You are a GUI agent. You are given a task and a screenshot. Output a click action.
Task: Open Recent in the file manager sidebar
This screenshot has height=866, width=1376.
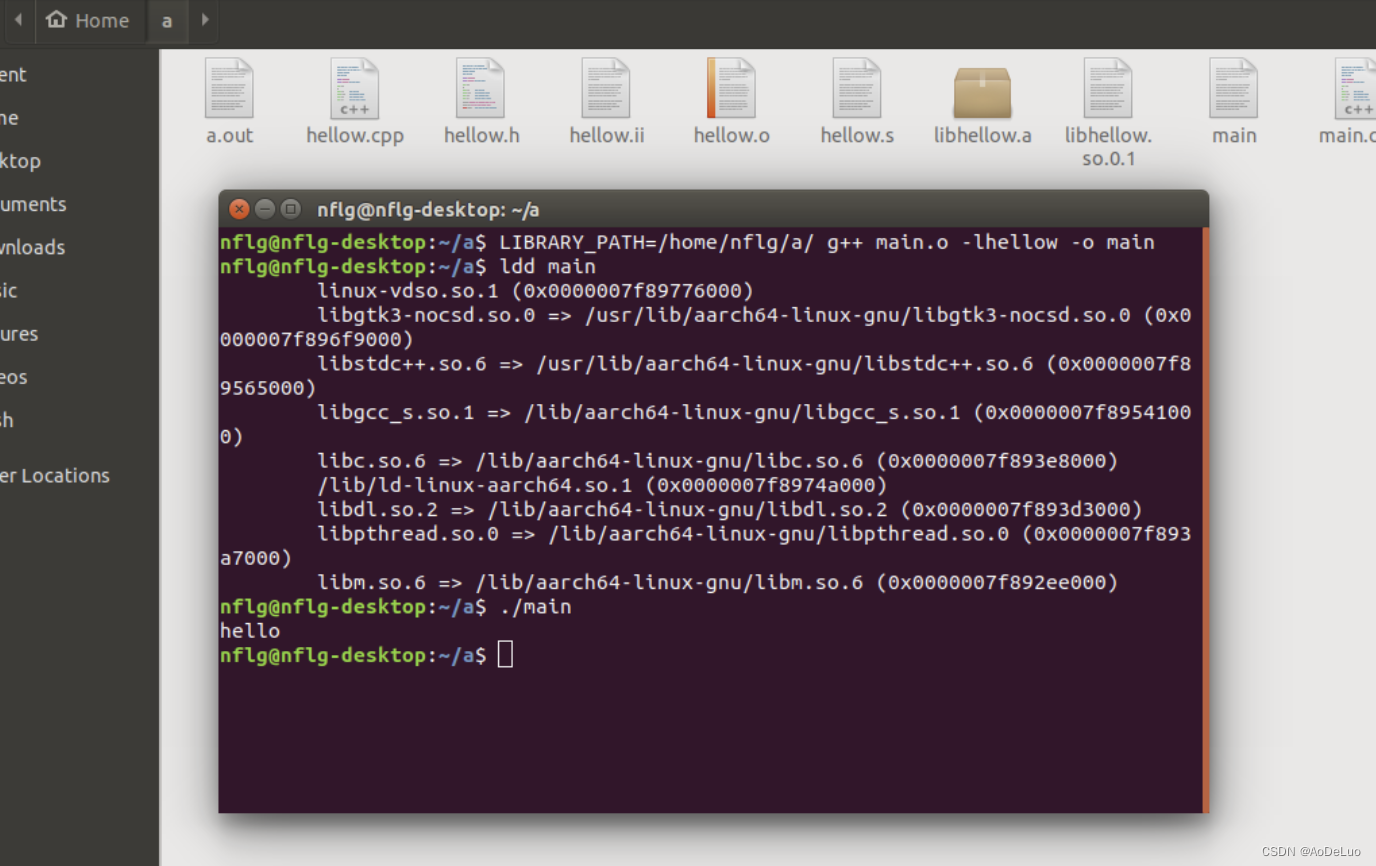tap(14, 74)
